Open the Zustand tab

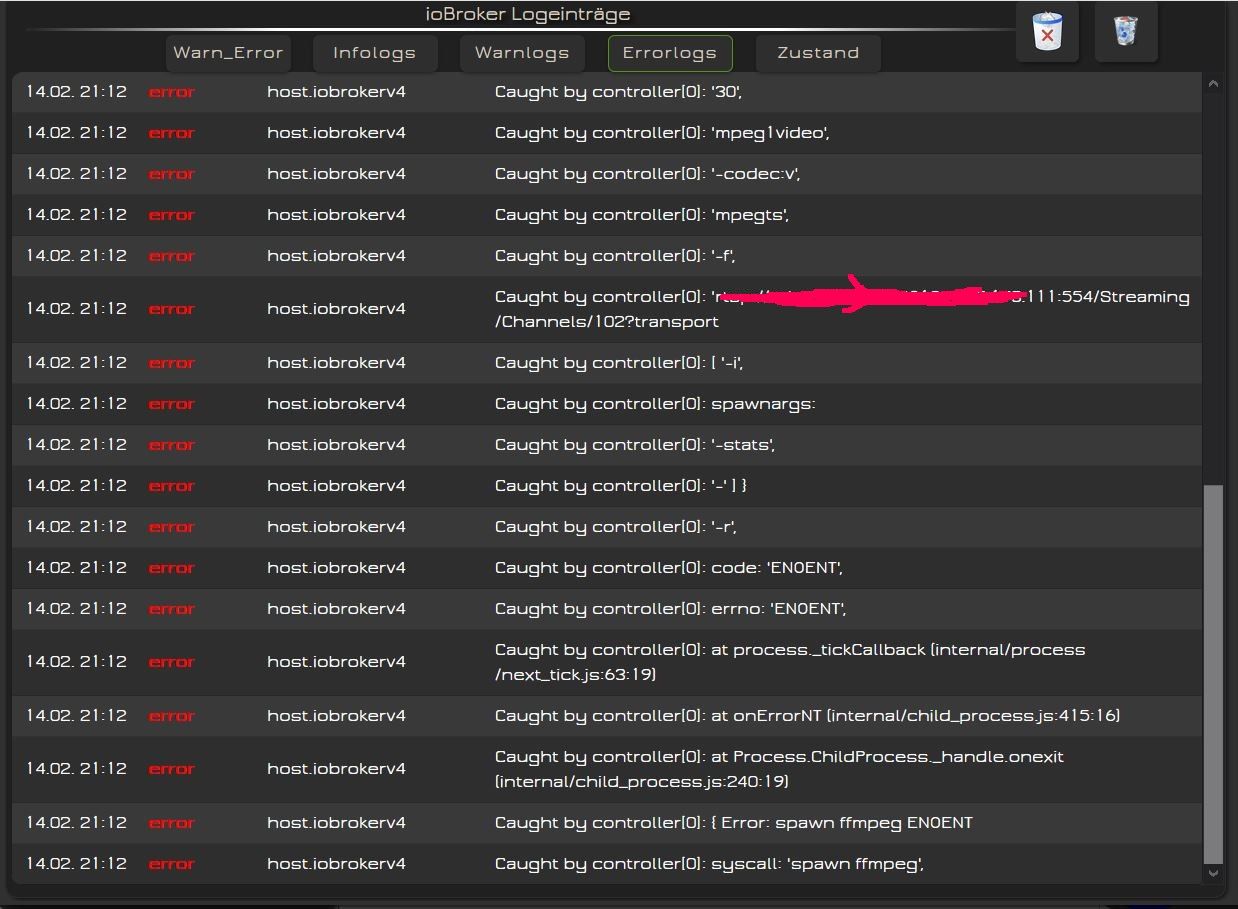(x=818, y=53)
